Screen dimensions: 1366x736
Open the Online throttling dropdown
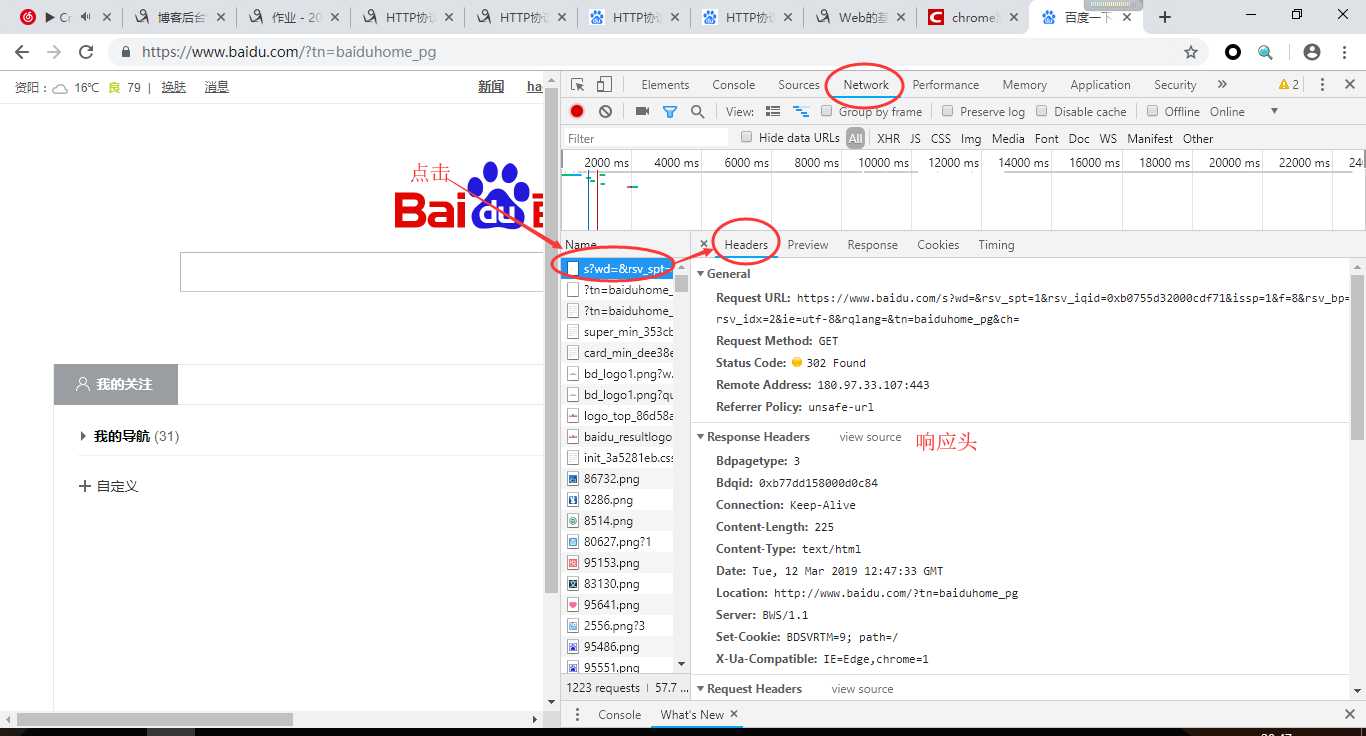[x=1244, y=111]
